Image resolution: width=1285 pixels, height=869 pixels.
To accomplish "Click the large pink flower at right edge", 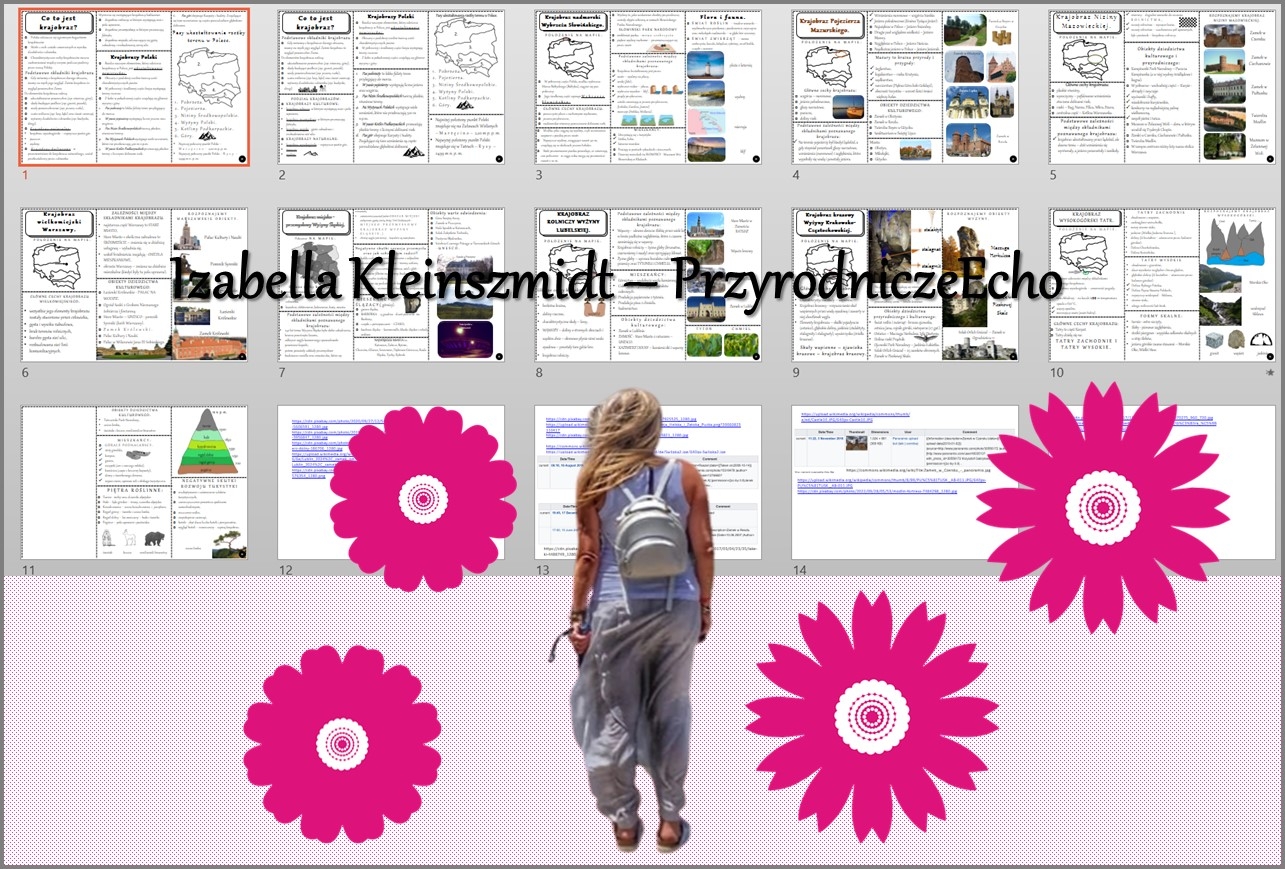I will coord(1108,507).
